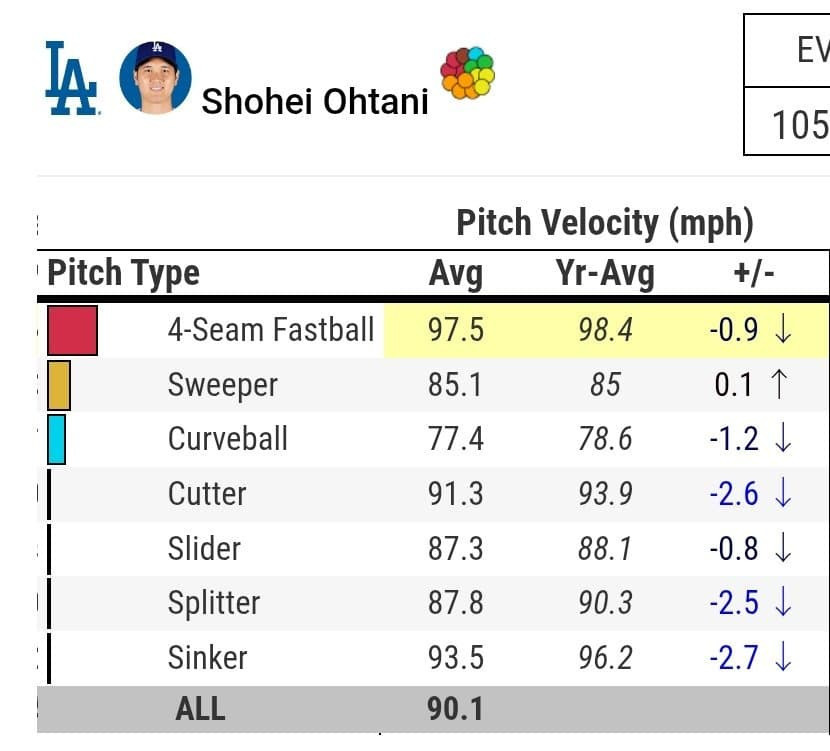Click the red 4-Seam Fastball color swatch
The height and width of the screenshot is (751, 830).
point(72,331)
